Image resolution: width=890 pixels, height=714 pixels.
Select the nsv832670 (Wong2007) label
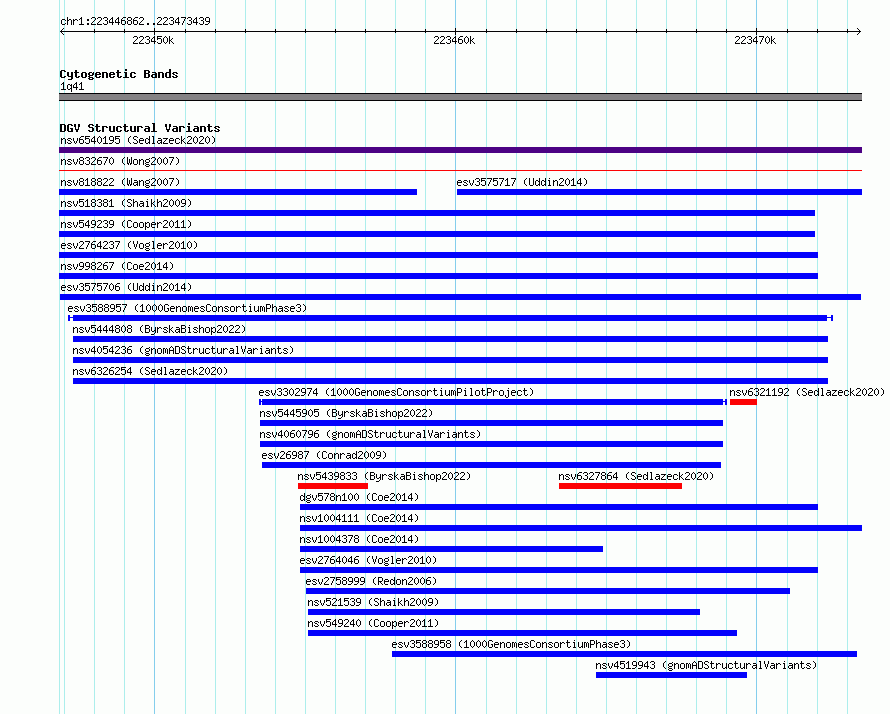[x=120, y=161]
